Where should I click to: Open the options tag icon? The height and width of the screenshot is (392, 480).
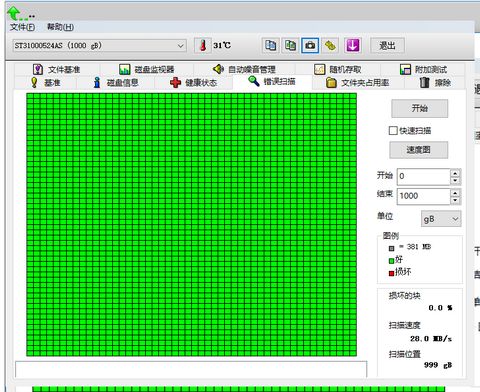coord(330,45)
